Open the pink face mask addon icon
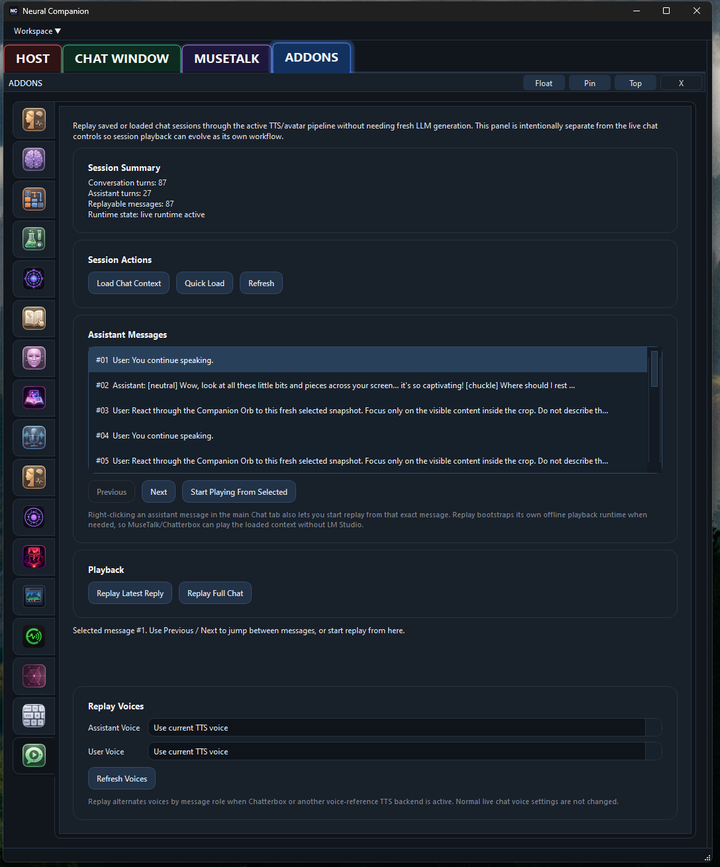720x867 pixels. [34, 358]
